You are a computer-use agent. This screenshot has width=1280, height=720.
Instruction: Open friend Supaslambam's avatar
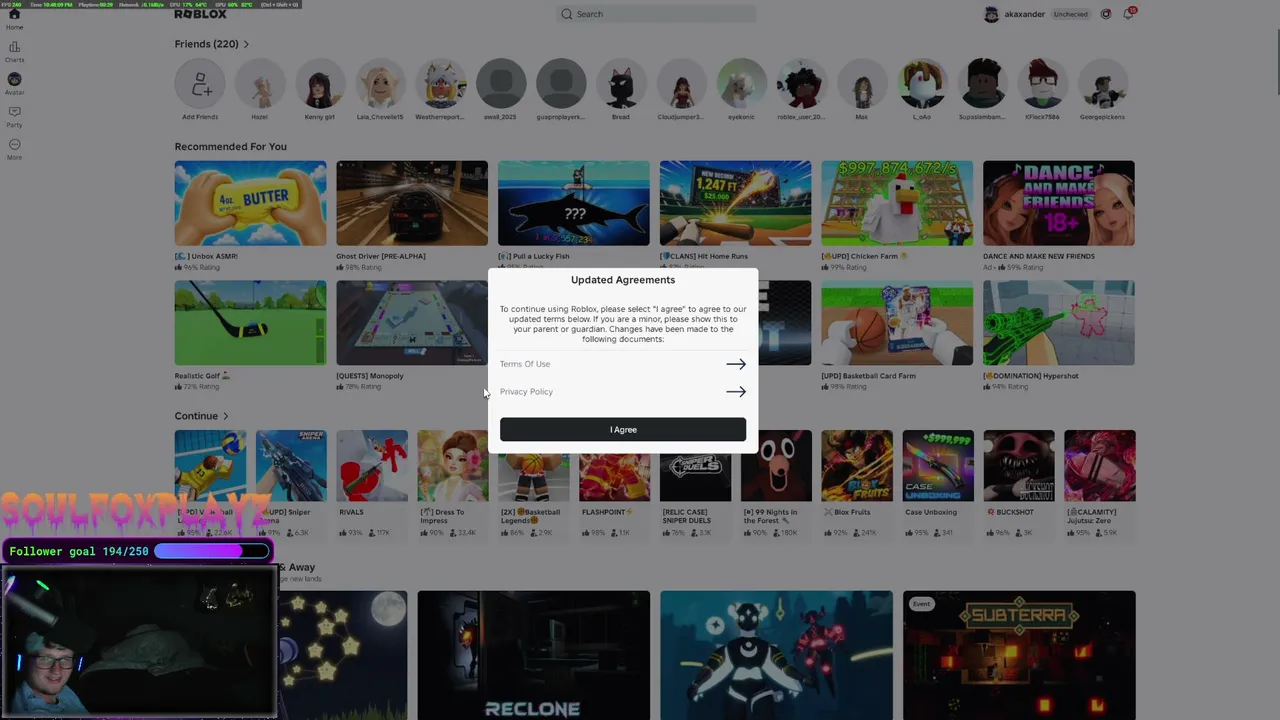[983, 84]
